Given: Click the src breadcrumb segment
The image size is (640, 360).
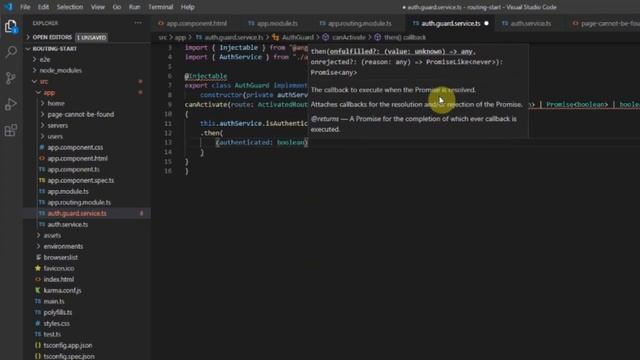Looking at the screenshot, I should pos(162,38).
